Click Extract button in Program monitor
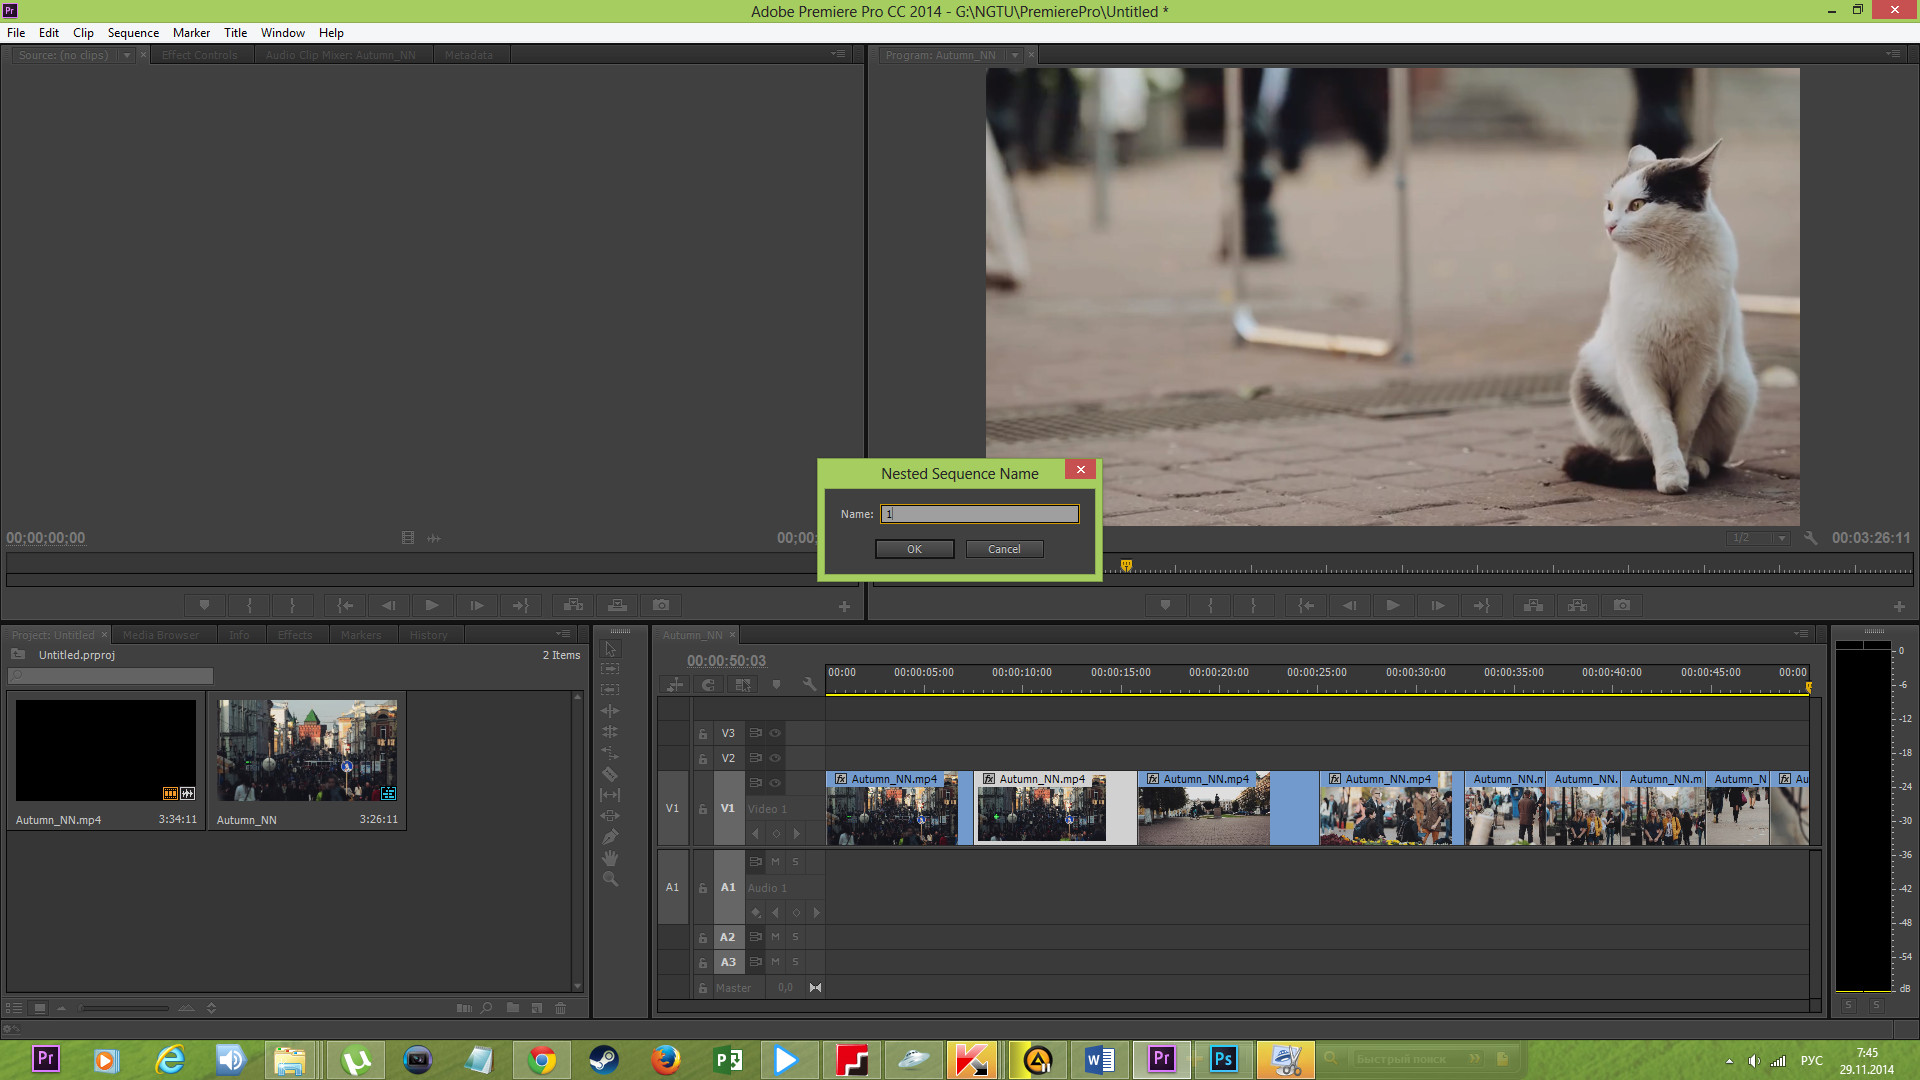 [1578, 605]
